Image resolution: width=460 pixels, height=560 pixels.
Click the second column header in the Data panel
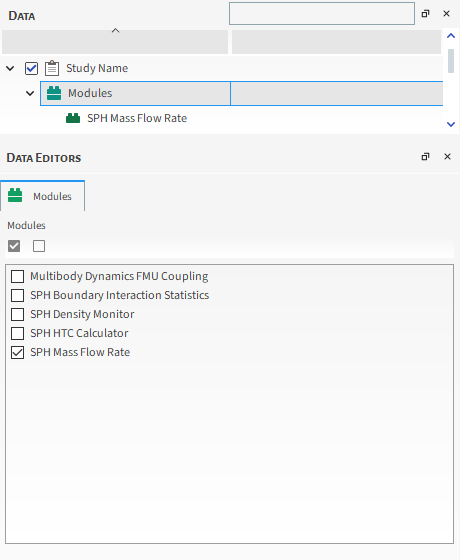[x=336, y=42]
